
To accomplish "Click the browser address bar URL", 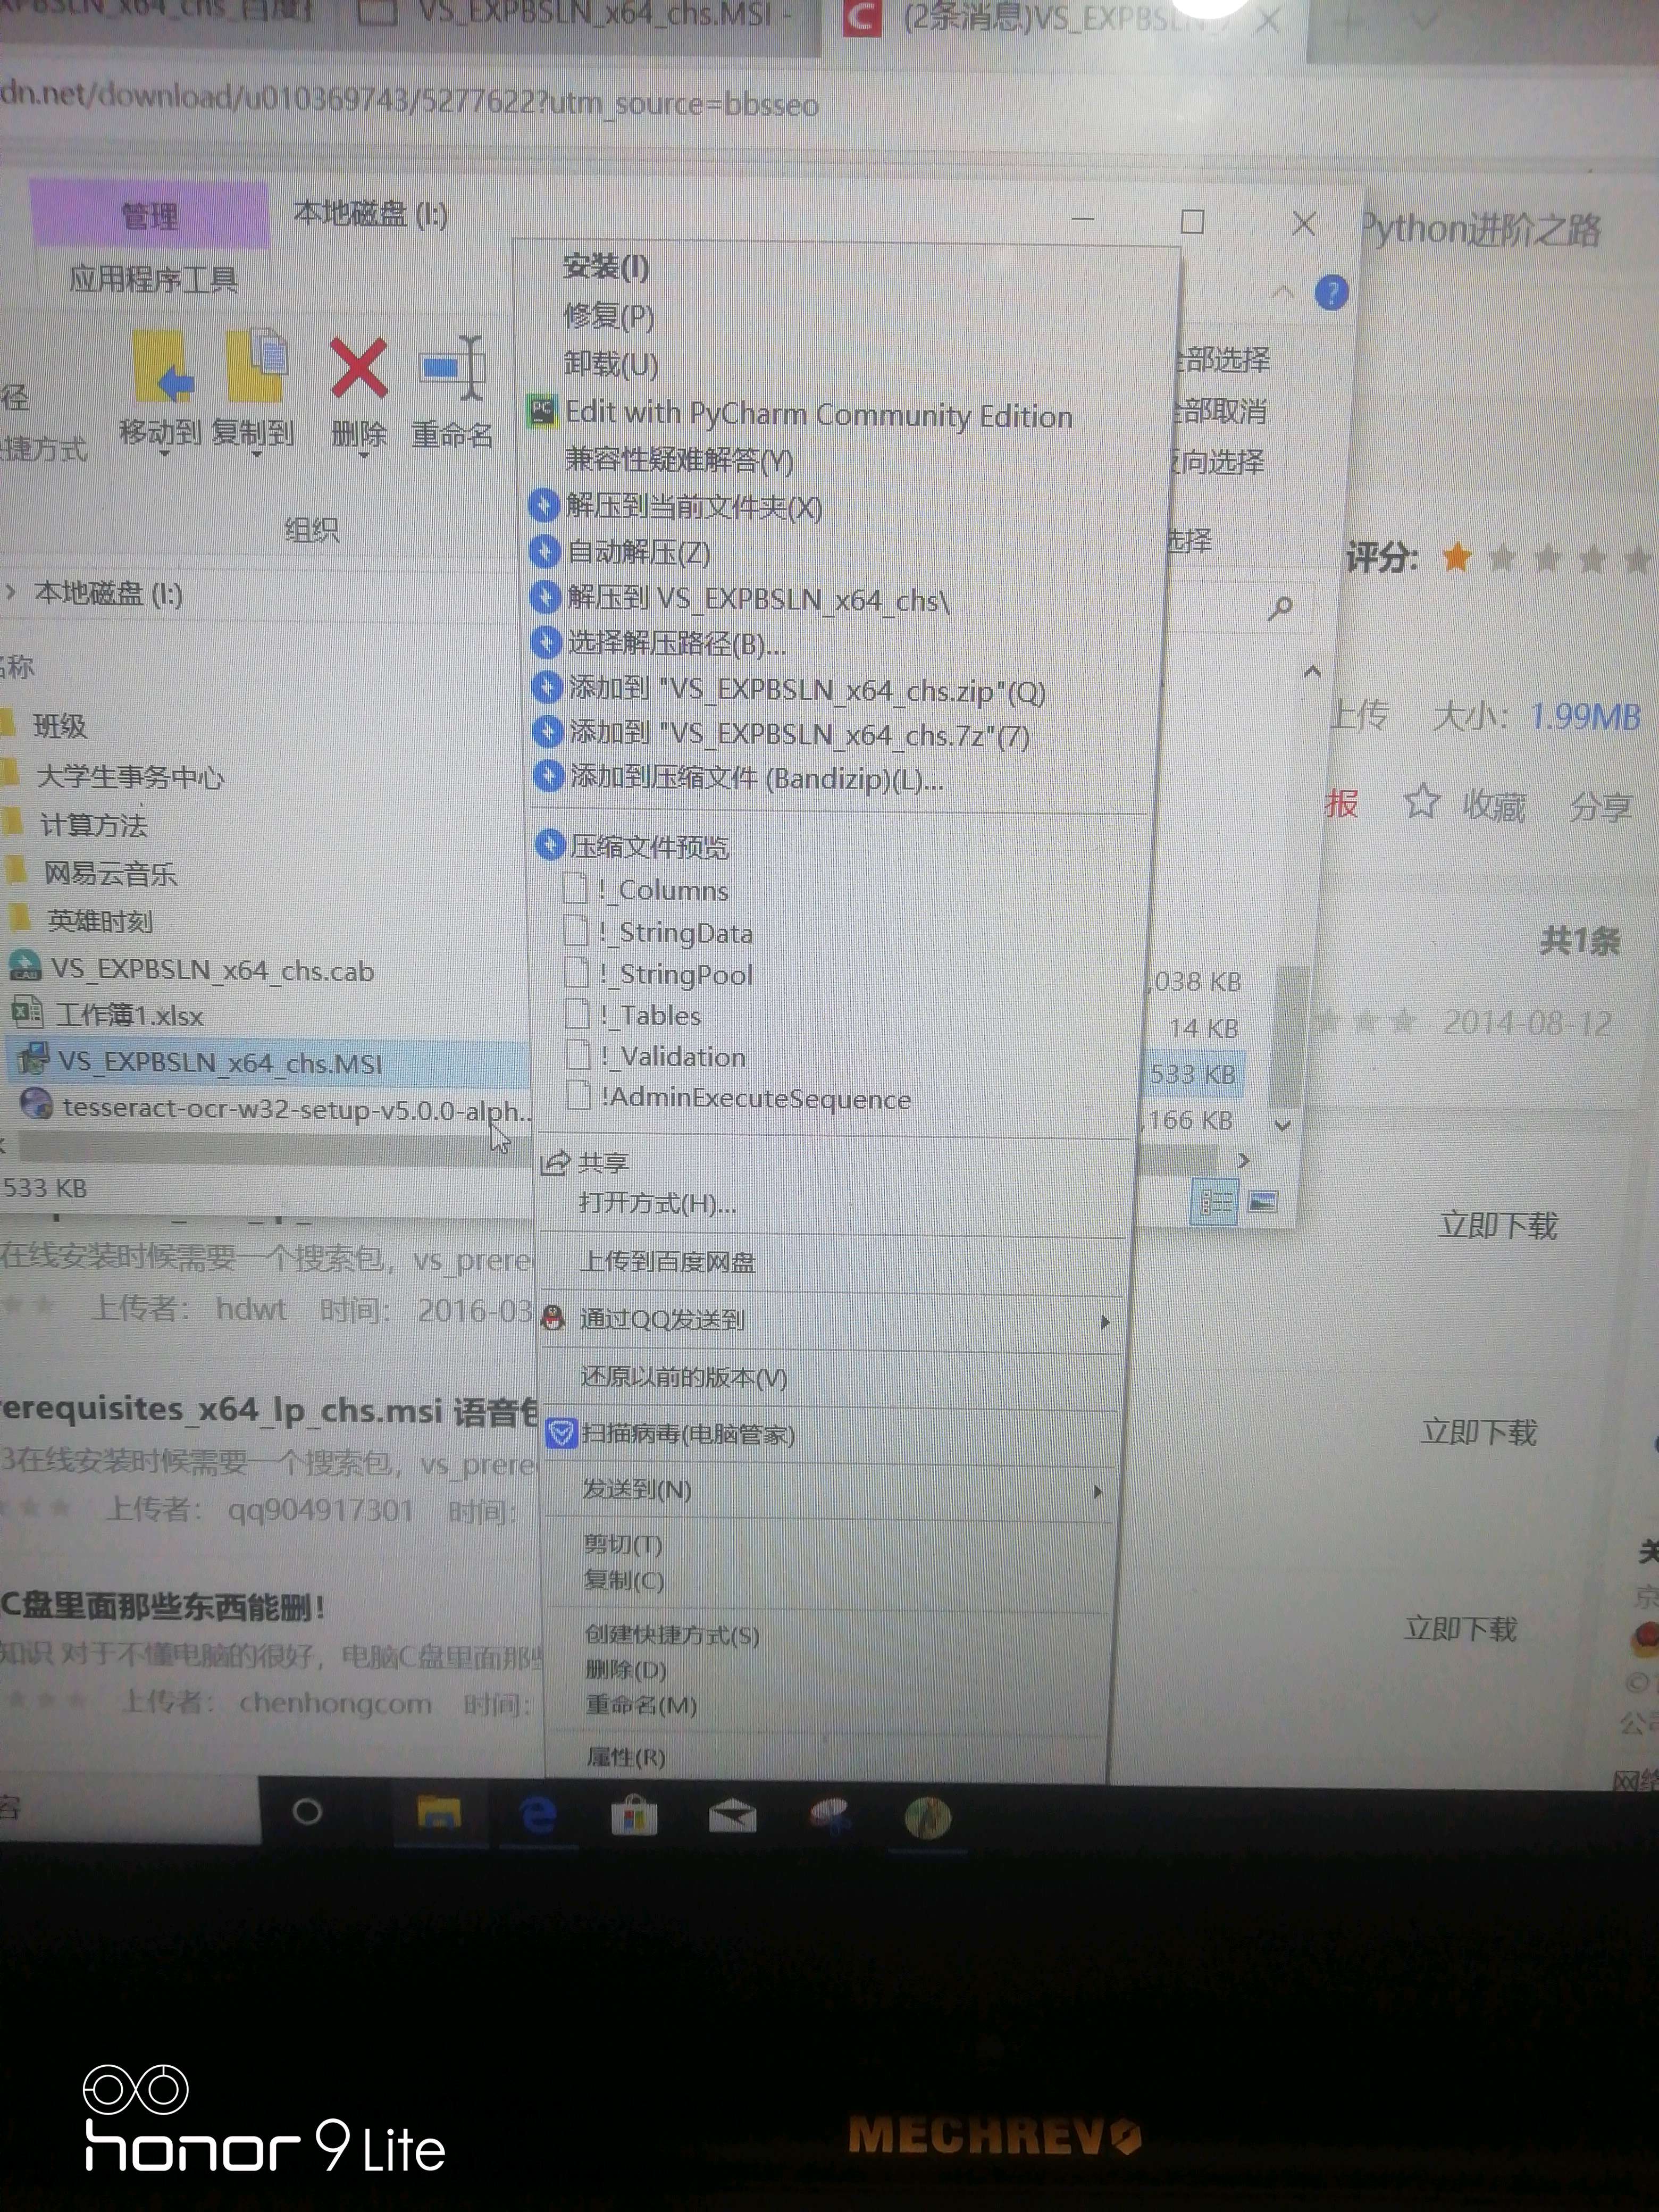I will click(x=410, y=101).
